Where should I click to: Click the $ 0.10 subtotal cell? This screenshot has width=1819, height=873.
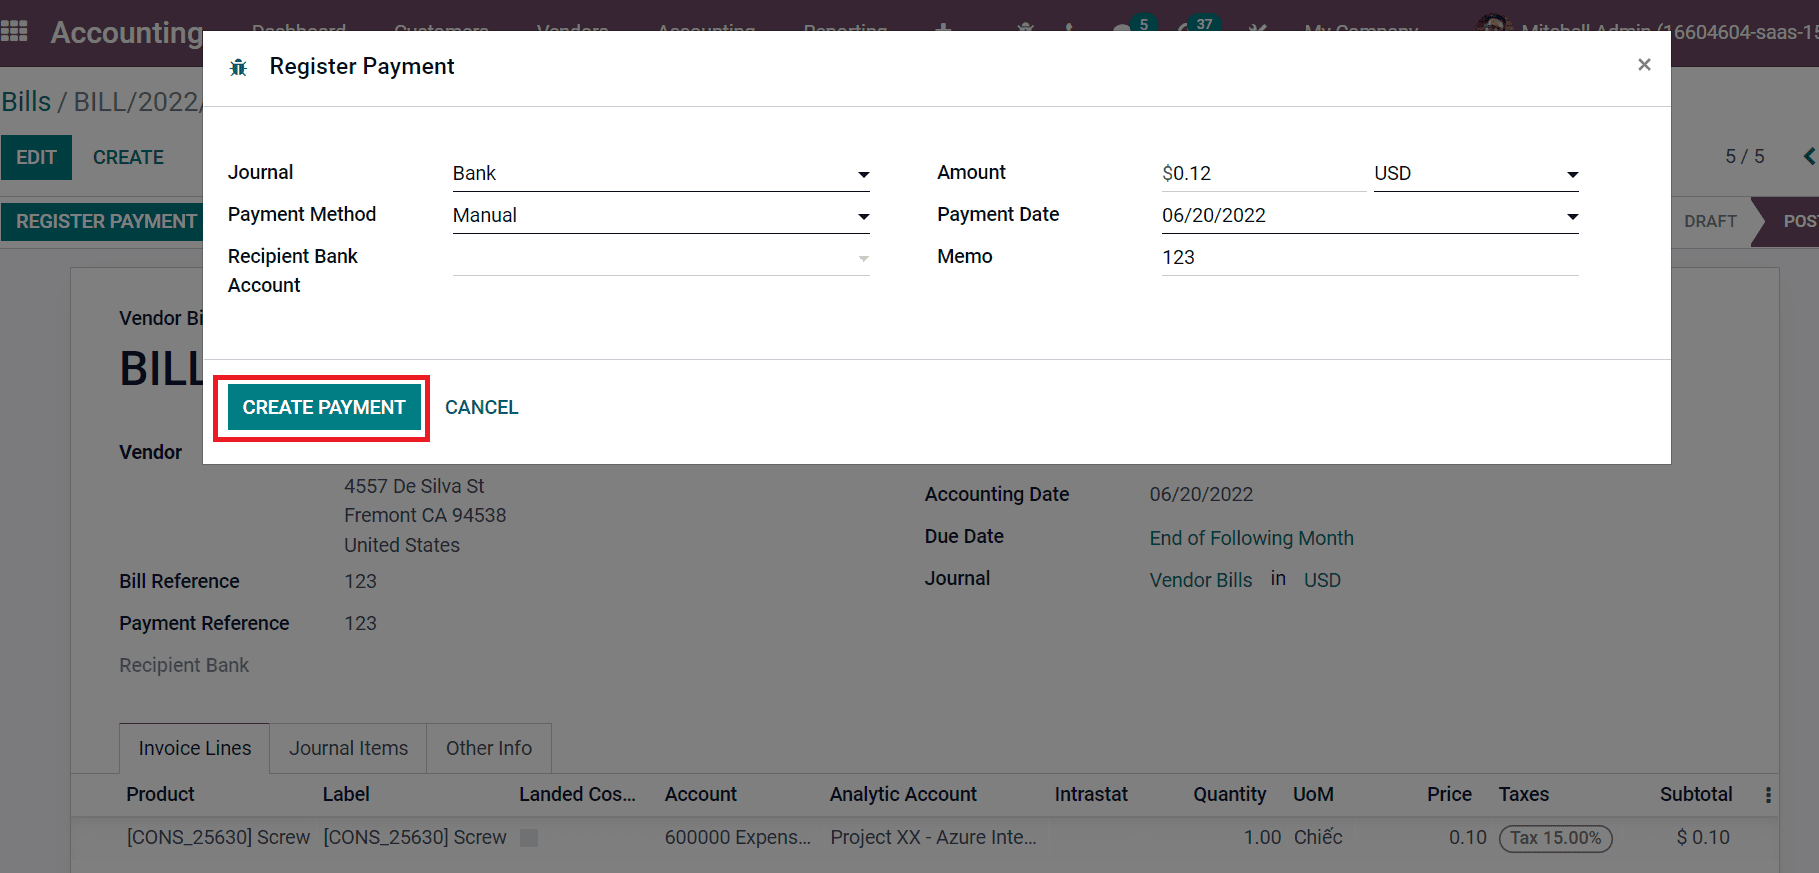click(1703, 838)
